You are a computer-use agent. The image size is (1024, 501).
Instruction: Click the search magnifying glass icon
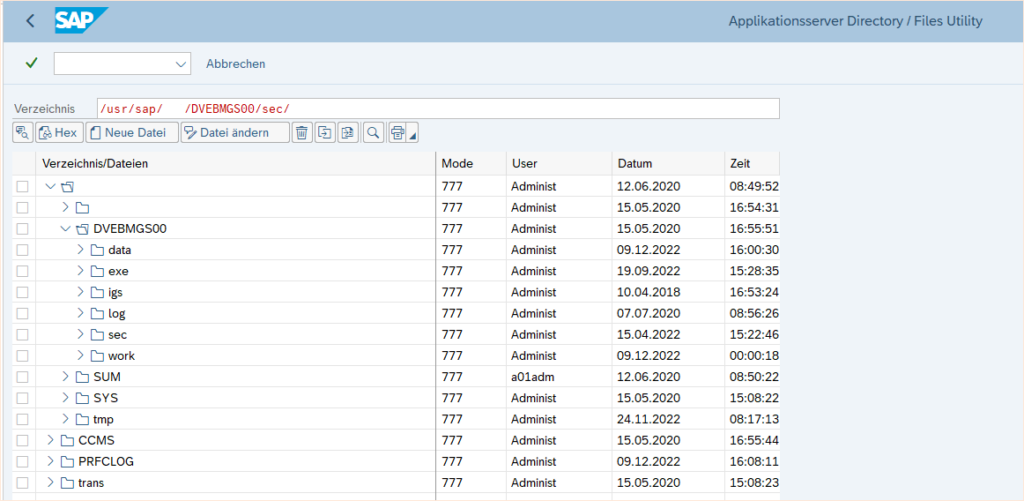point(373,133)
